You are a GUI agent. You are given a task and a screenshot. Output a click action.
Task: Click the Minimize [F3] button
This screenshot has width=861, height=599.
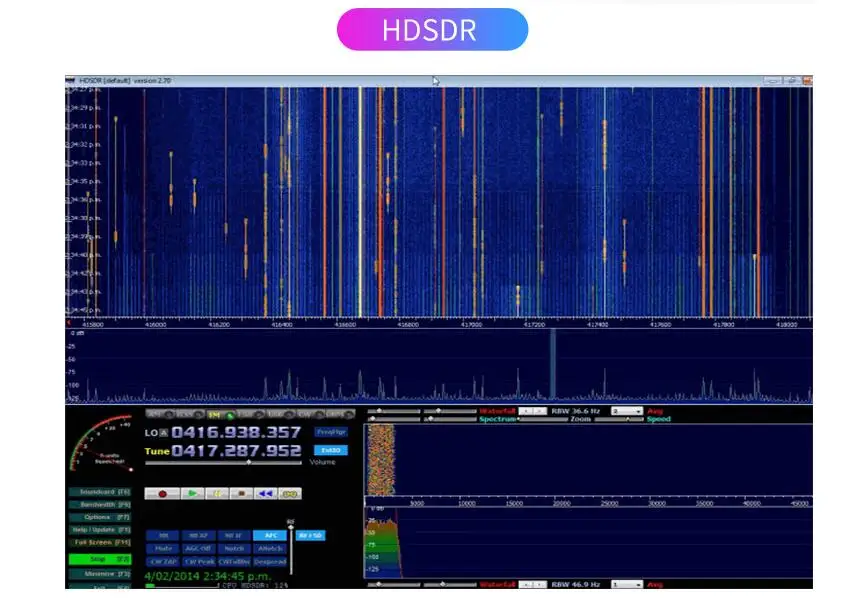point(100,574)
